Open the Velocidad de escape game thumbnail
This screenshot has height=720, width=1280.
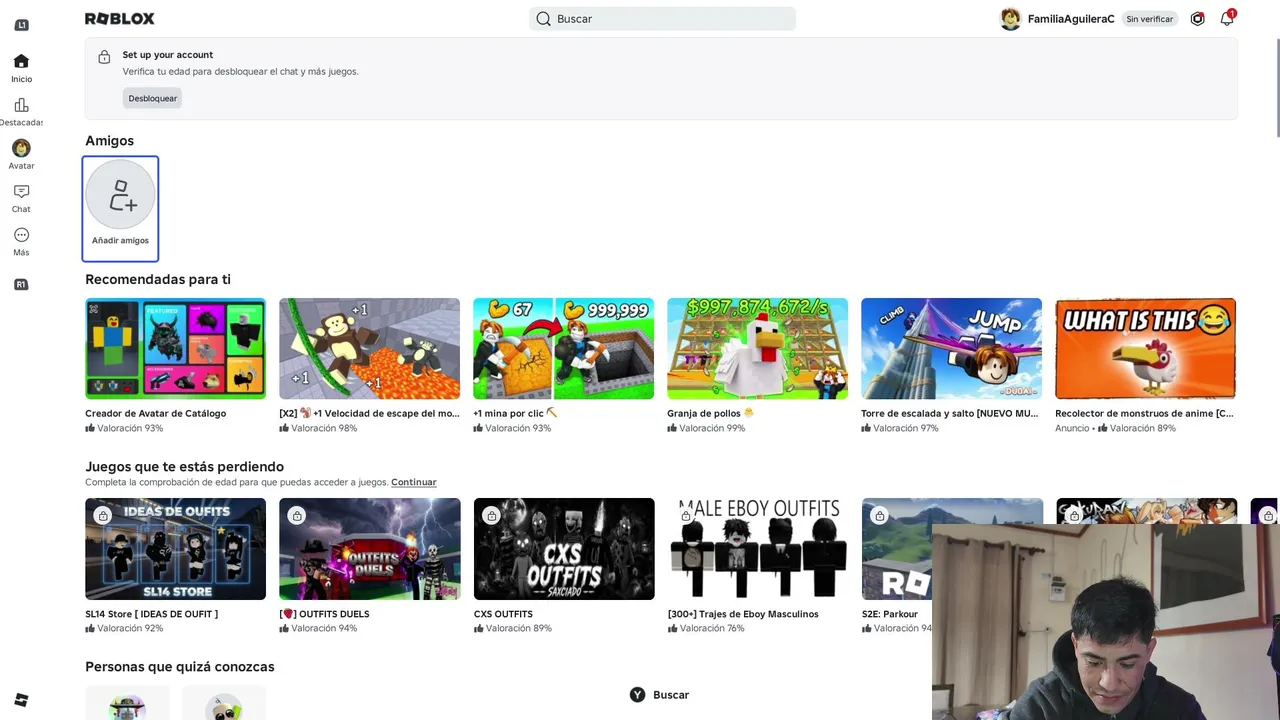[369, 349]
